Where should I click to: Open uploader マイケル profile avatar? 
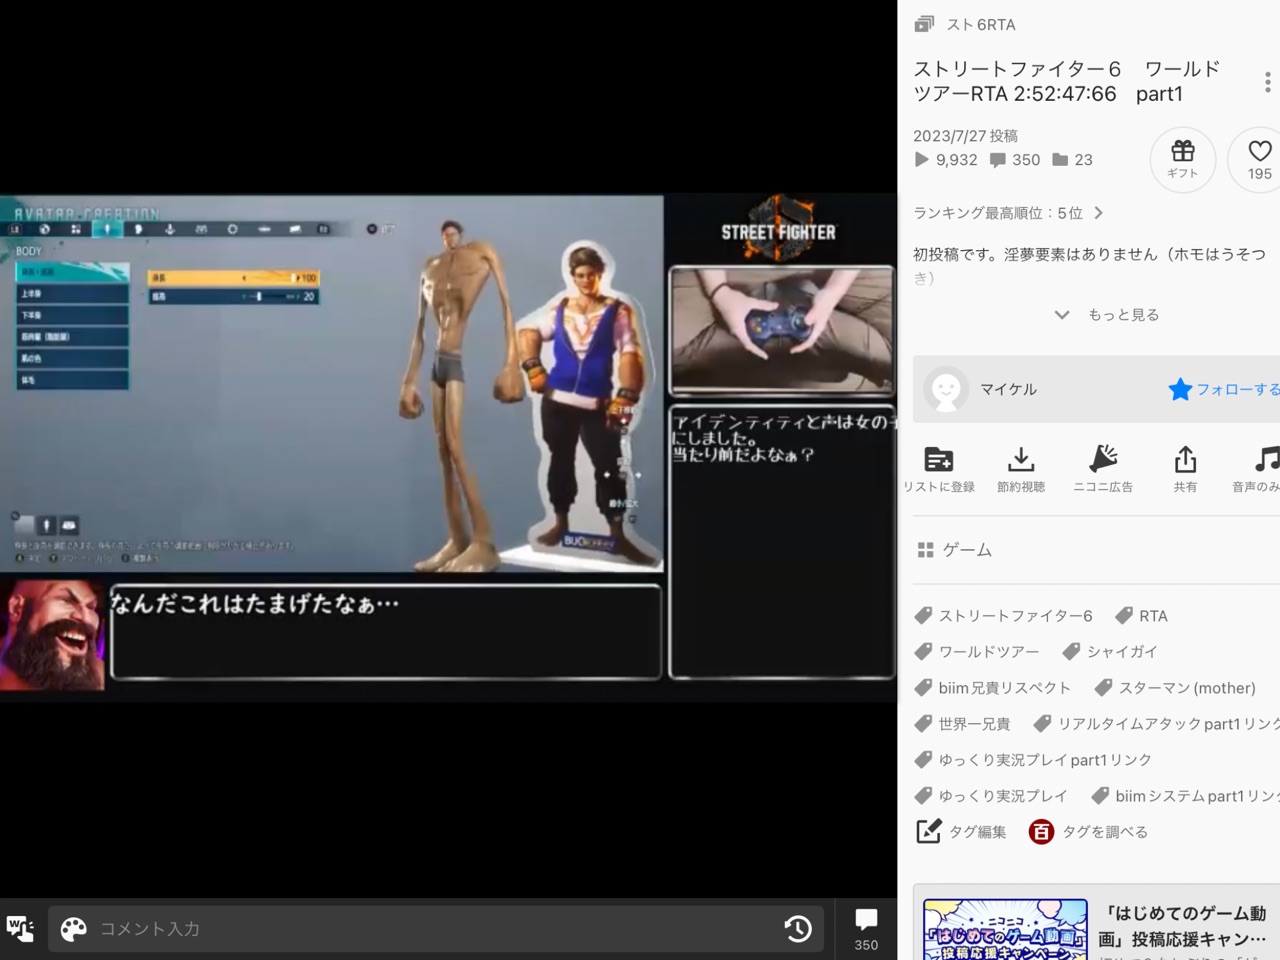946,389
